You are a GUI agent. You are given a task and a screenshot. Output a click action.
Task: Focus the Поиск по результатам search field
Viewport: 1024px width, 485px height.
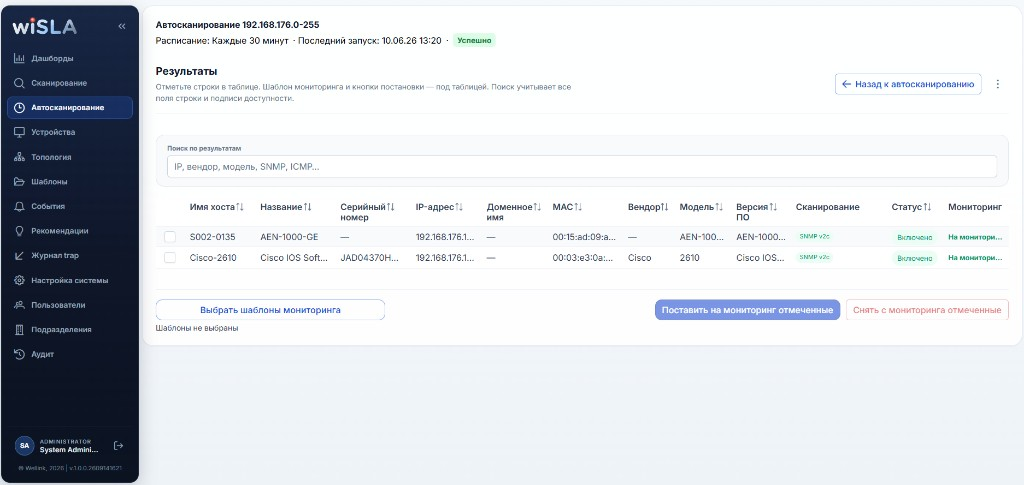point(582,166)
